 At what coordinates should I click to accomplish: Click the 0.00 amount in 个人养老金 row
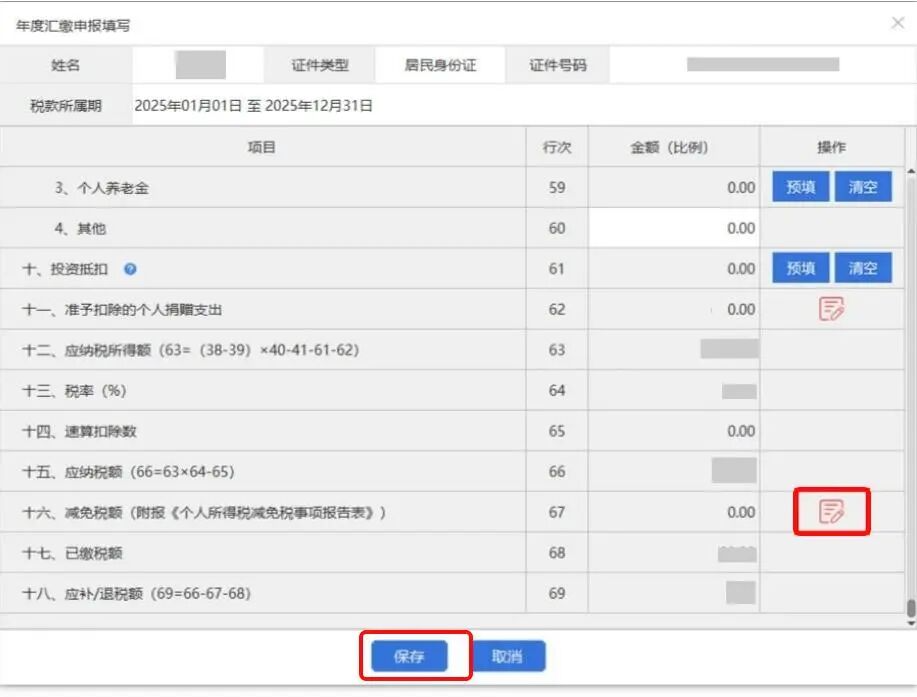740,188
